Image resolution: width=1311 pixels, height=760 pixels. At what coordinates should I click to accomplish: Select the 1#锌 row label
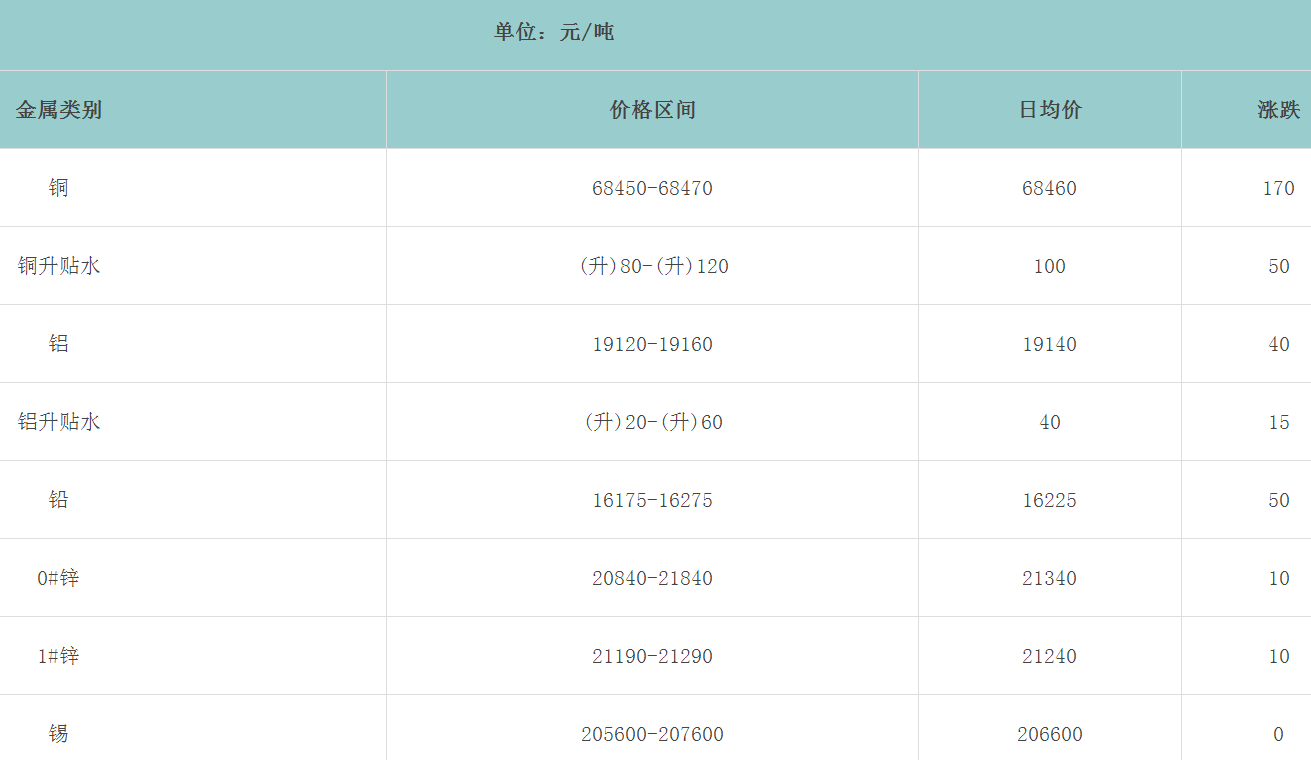pos(58,656)
